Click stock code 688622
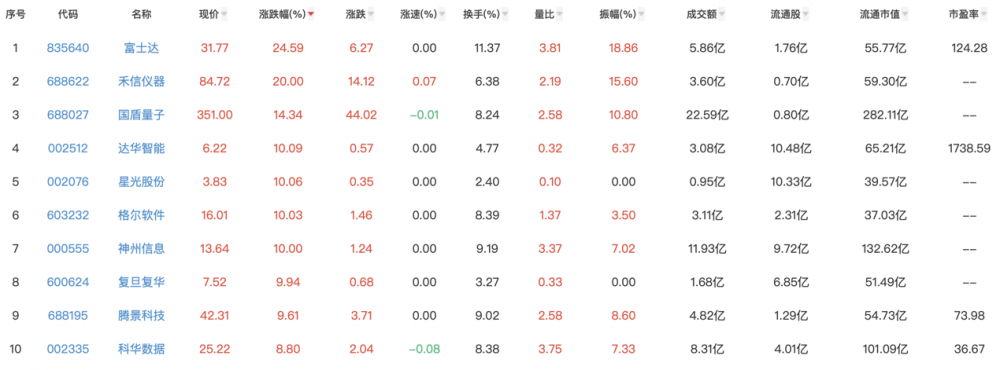Viewport: 1000px width, 370px height. click(68, 81)
